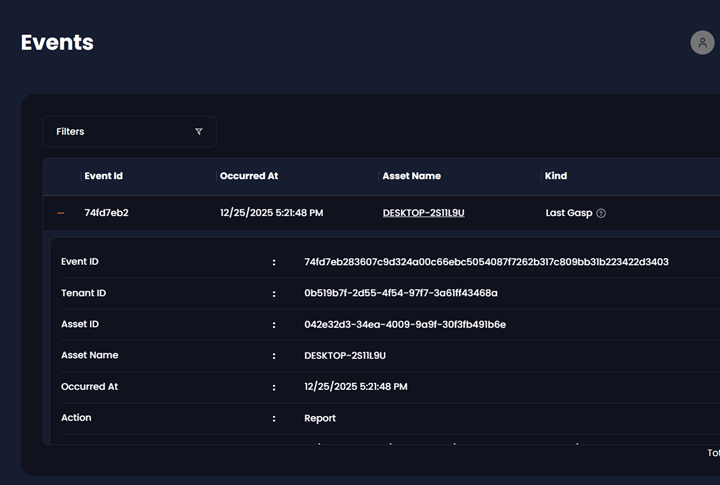
Task: Click the 74fd7eb2 event ID cell
Action: (106, 213)
